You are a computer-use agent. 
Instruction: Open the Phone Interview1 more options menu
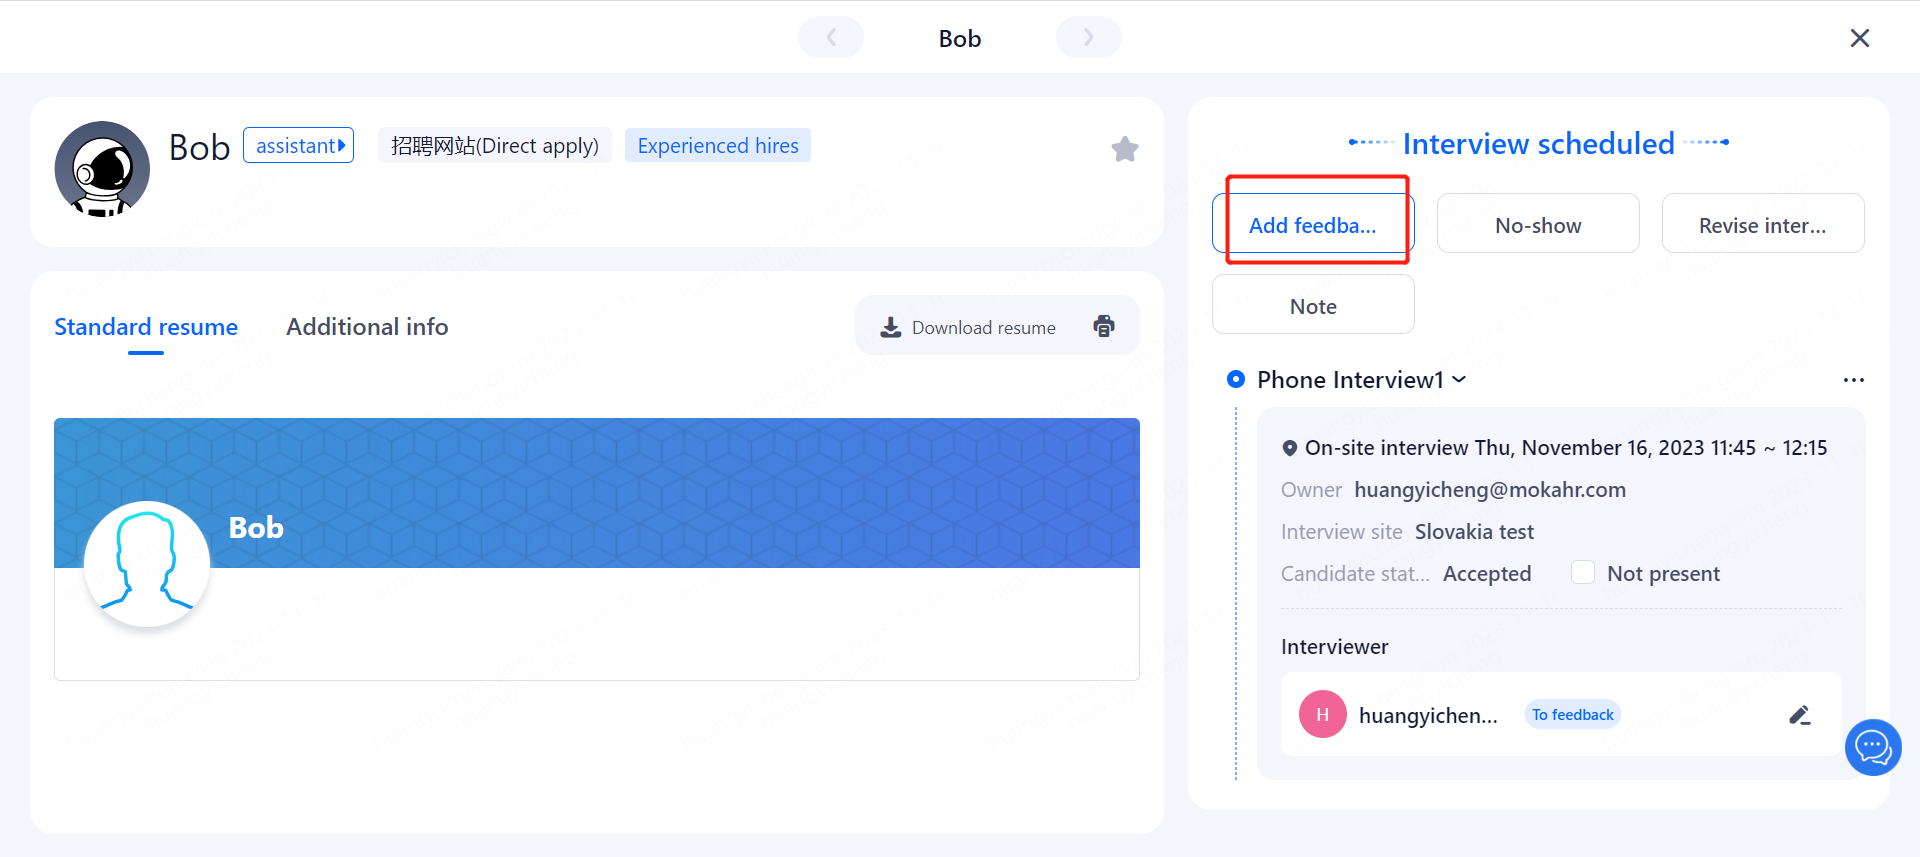click(1853, 380)
